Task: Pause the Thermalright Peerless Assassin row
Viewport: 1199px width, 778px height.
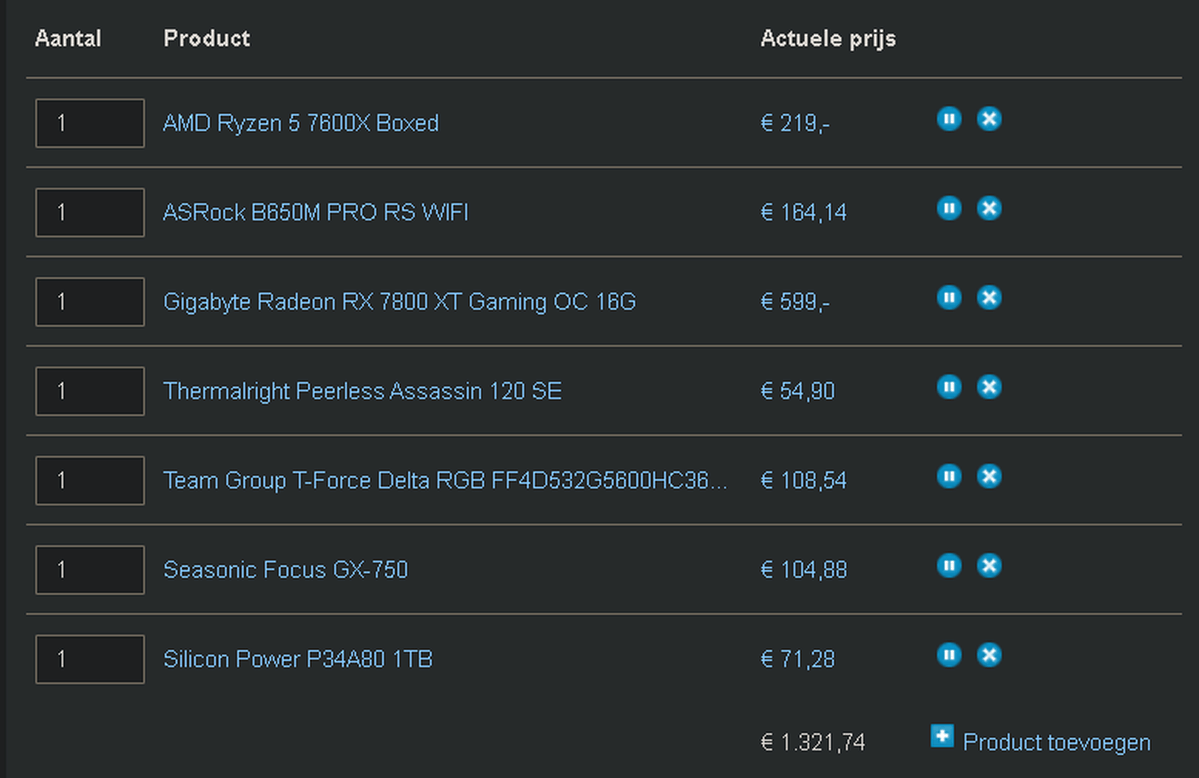Action: 949,387
